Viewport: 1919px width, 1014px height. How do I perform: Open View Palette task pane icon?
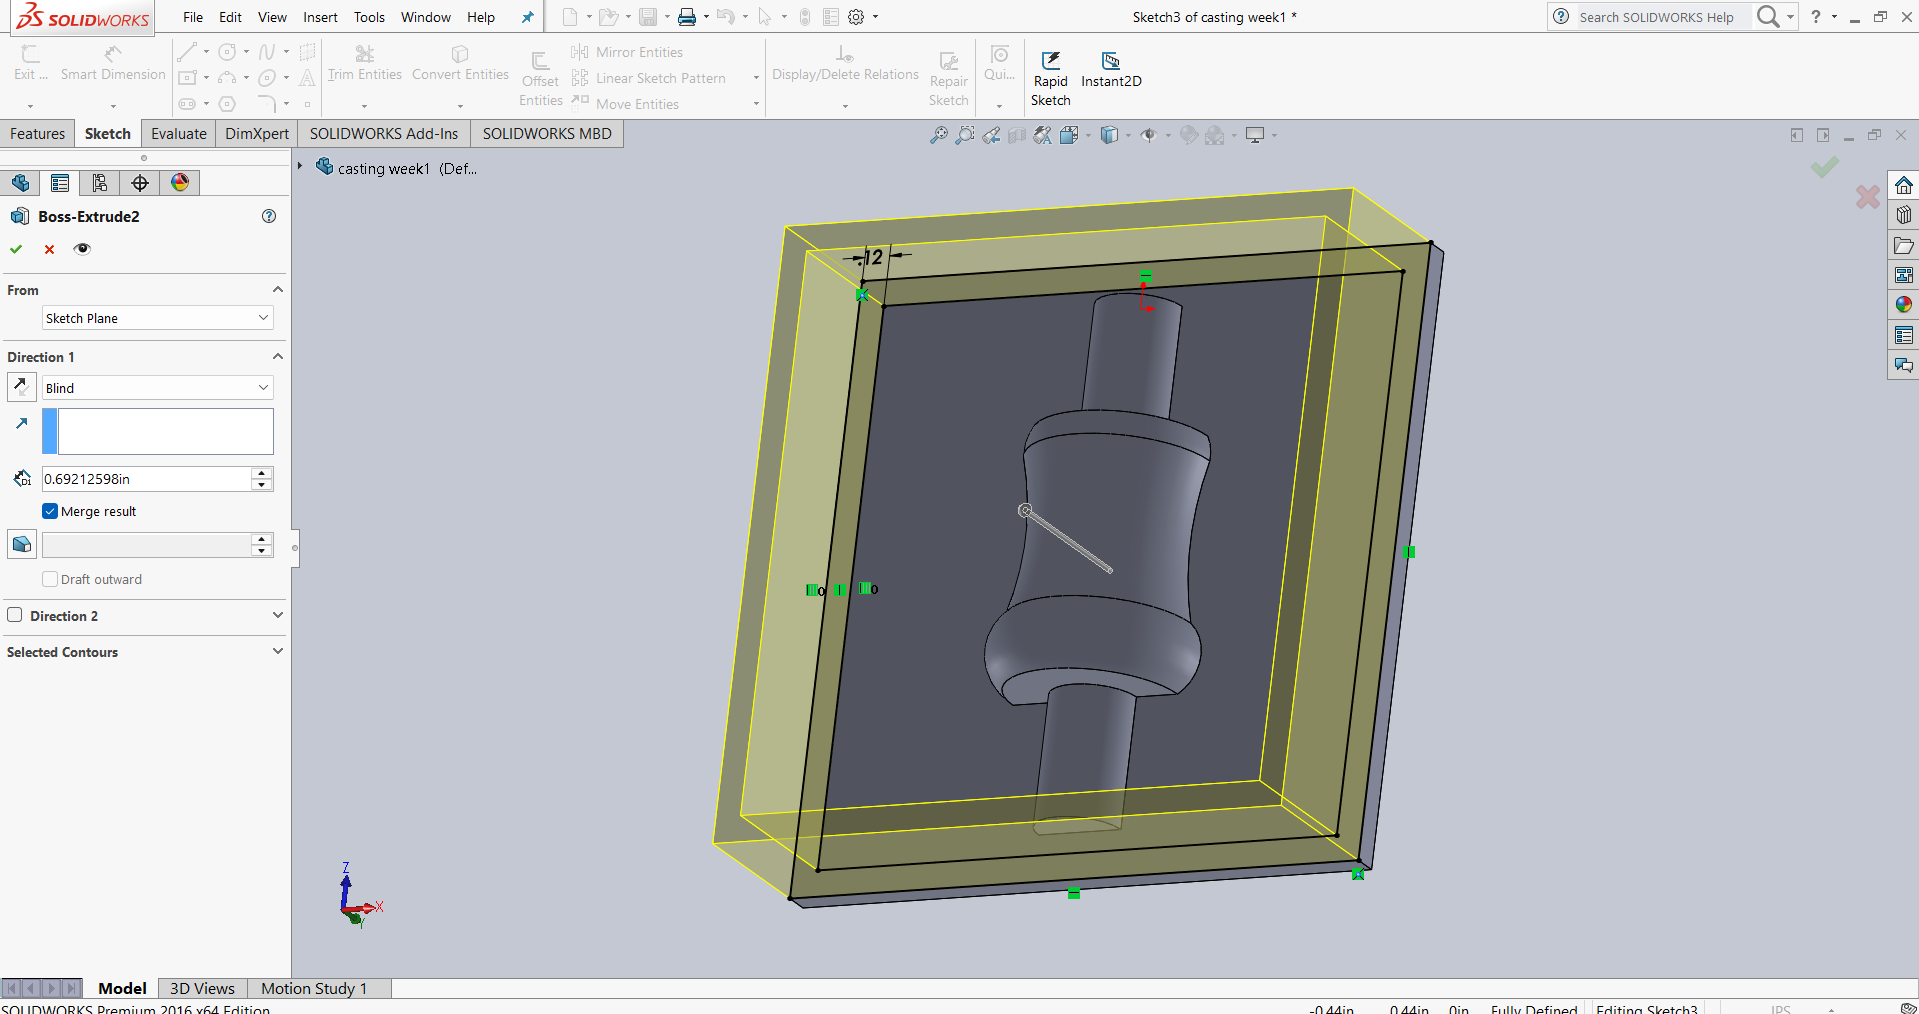coord(1903,275)
